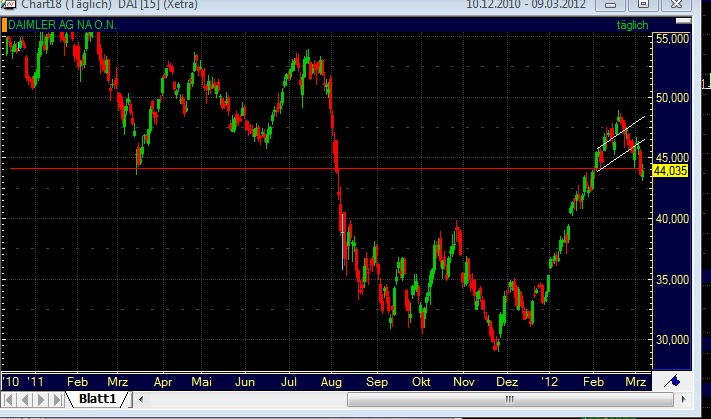Click the 50,000 price axis label
The height and width of the screenshot is (419, 711).
click(672, 97)
